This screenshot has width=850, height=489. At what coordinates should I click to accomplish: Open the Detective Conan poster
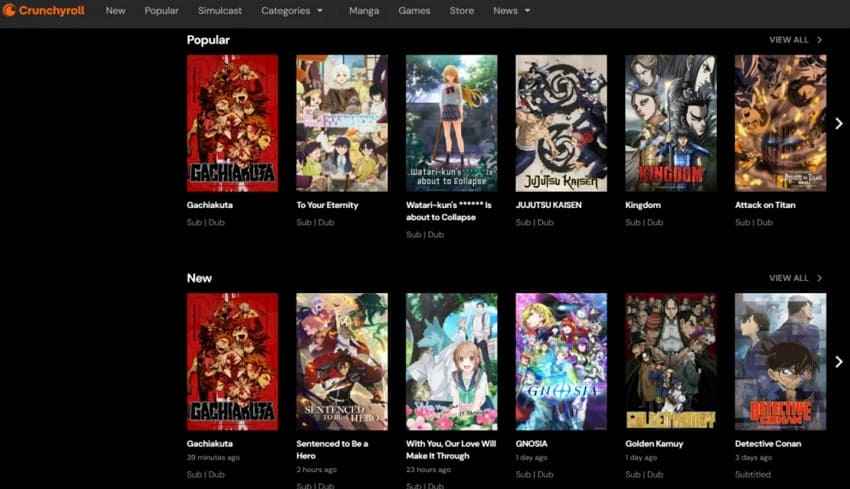point(781,362)
